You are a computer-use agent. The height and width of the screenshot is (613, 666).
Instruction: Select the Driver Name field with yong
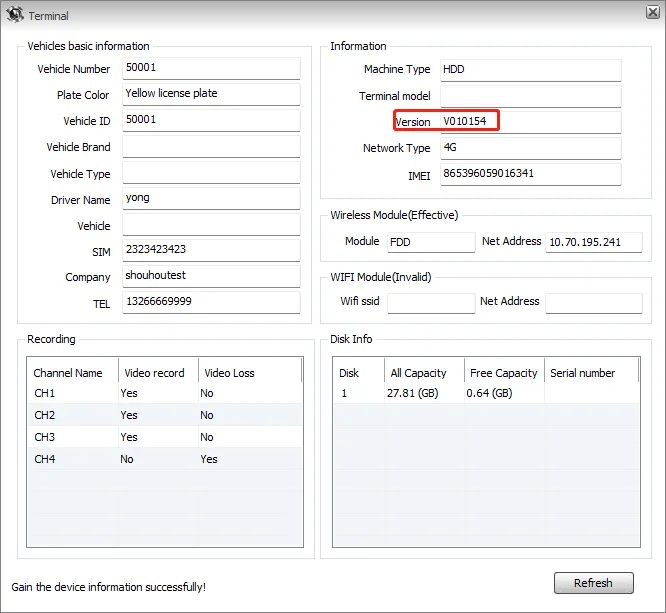point(211,198)
